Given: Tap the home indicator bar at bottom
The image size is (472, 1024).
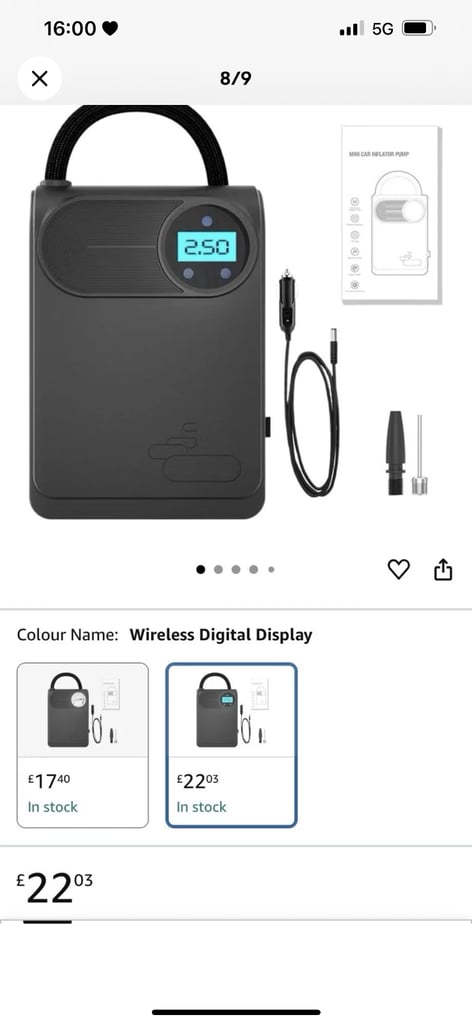Looking at the screenshot, I should click(x=236, y=1012).
